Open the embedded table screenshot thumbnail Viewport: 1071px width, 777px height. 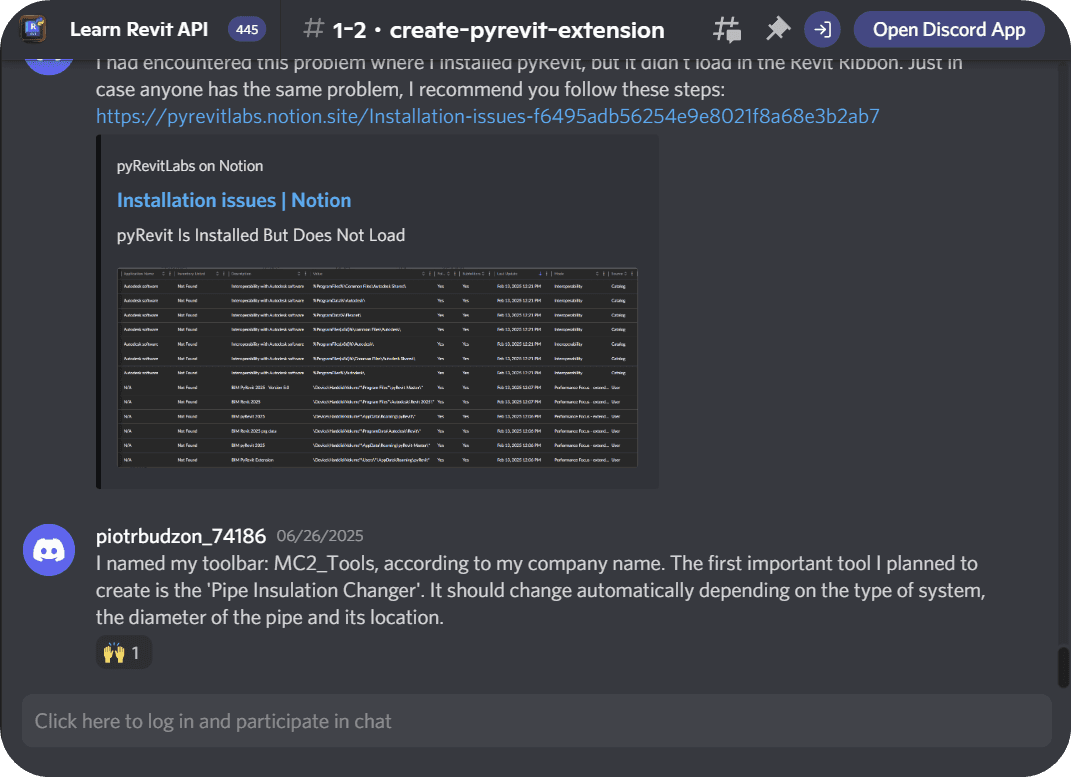click(x=377, y=367)
